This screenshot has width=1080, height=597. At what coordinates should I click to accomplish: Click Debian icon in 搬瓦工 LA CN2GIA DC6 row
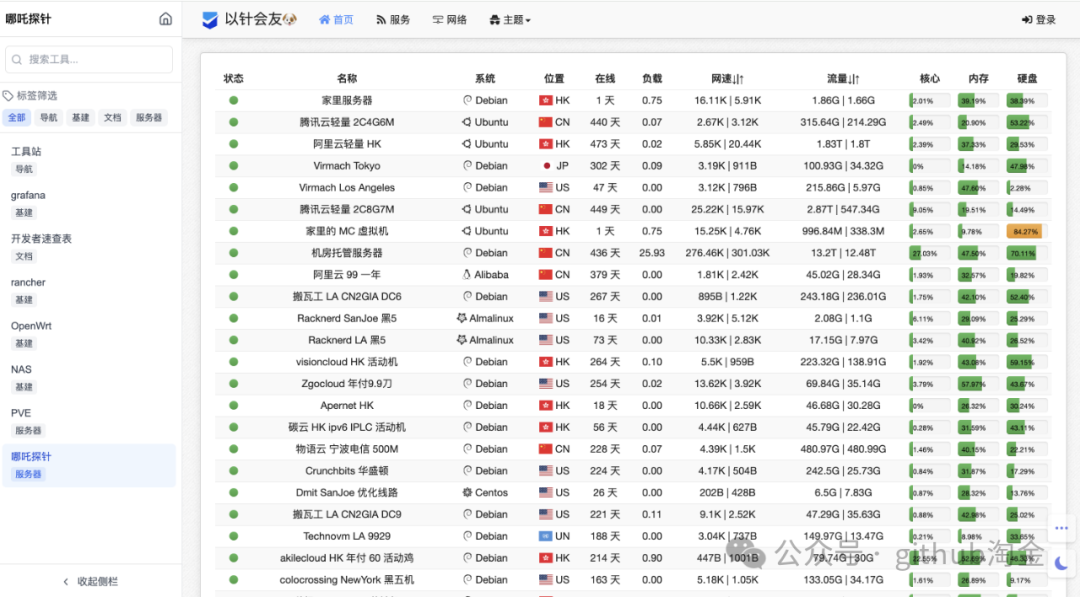[x=468, y=296]
